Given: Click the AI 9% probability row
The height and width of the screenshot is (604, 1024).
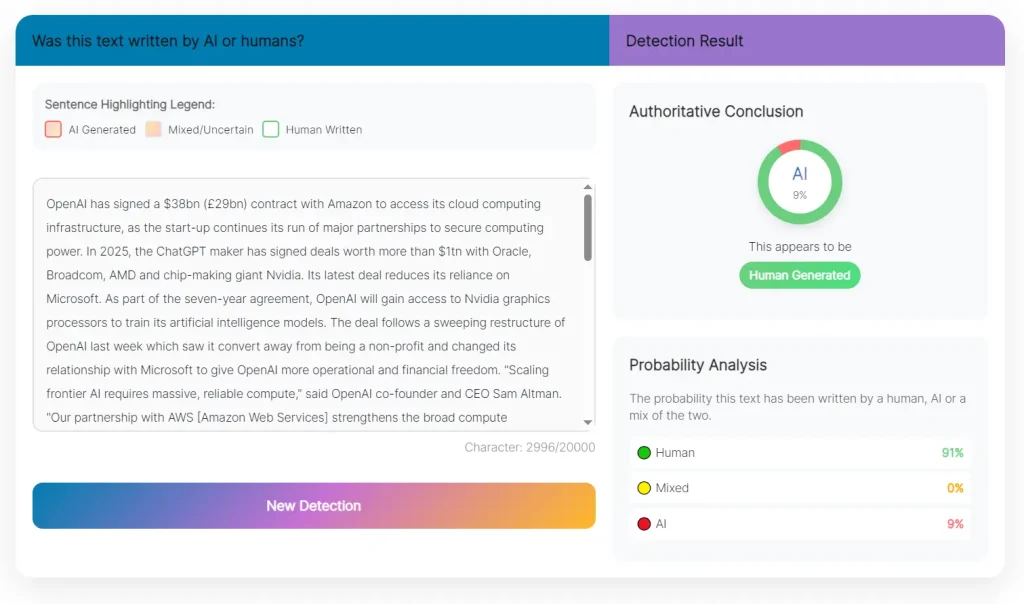Looking at the screenshot, I should pos(800,524).
